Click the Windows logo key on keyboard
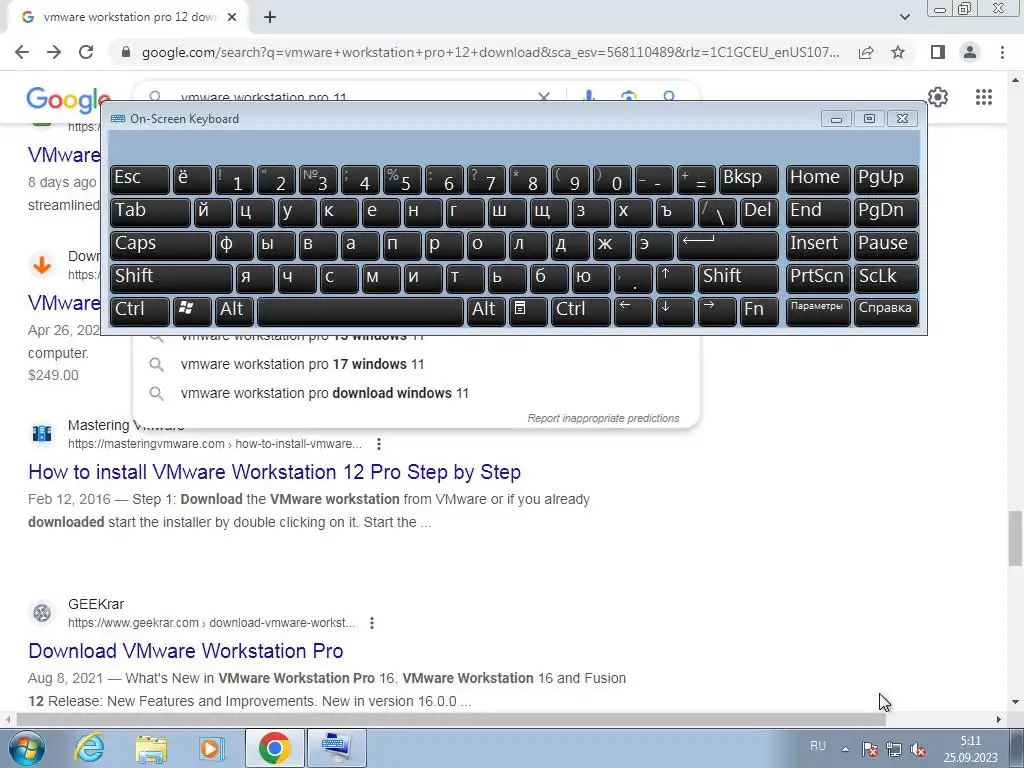 pyautogui.click(x=192, y=310)
